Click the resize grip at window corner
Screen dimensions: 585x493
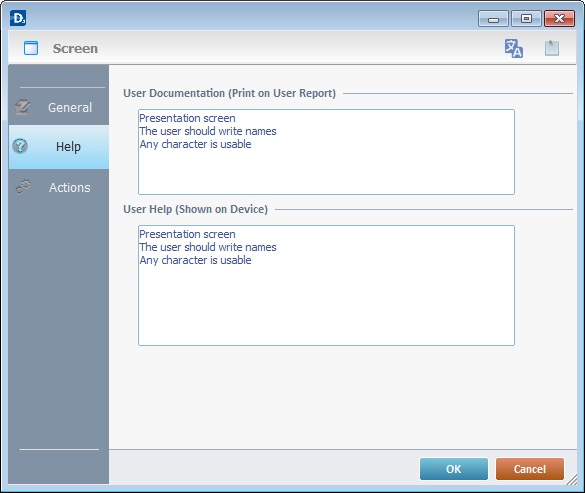point(572,480)
